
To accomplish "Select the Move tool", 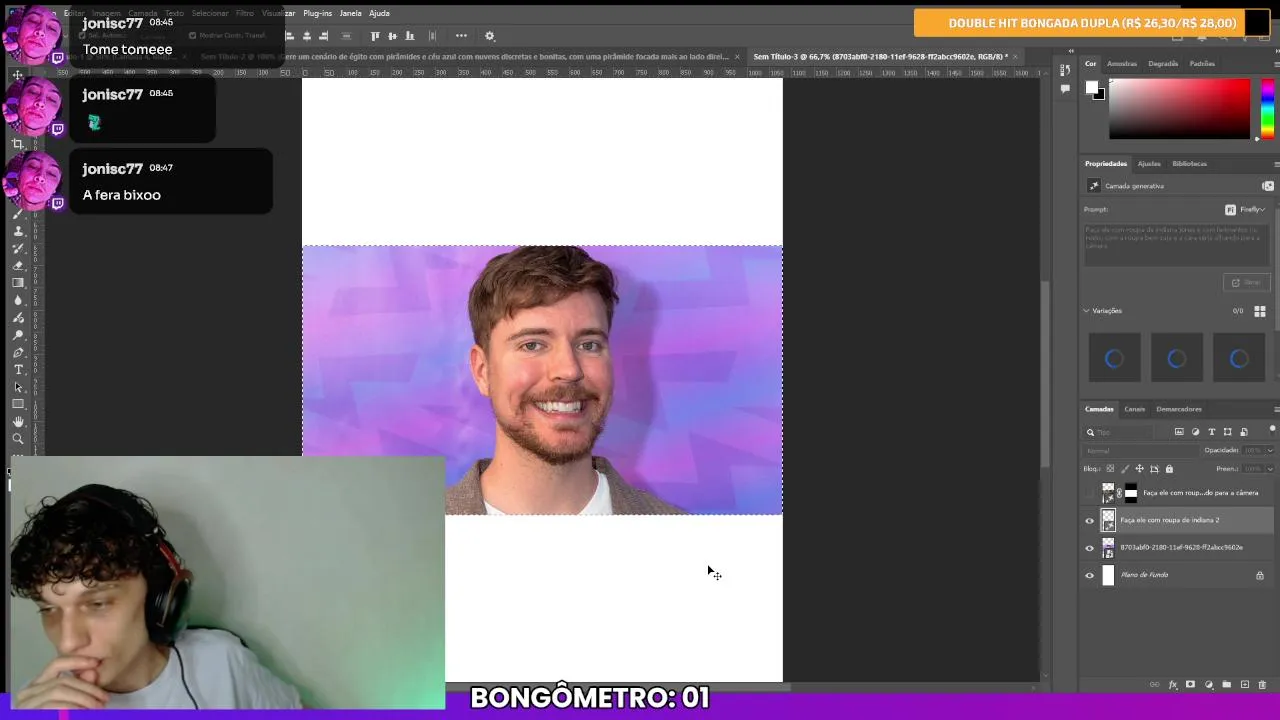I will 18,75.
